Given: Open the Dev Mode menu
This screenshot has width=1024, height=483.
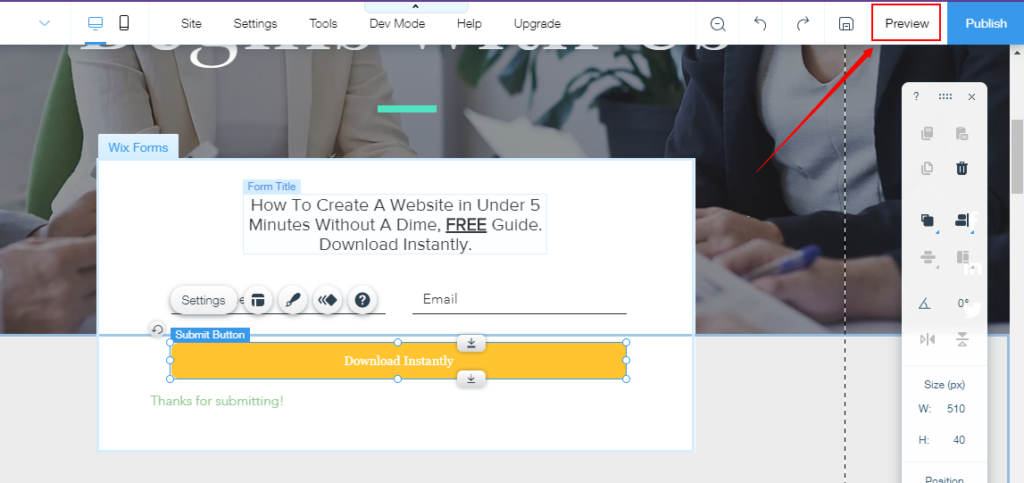Looking at the screenshot, I should pos(397,24).
